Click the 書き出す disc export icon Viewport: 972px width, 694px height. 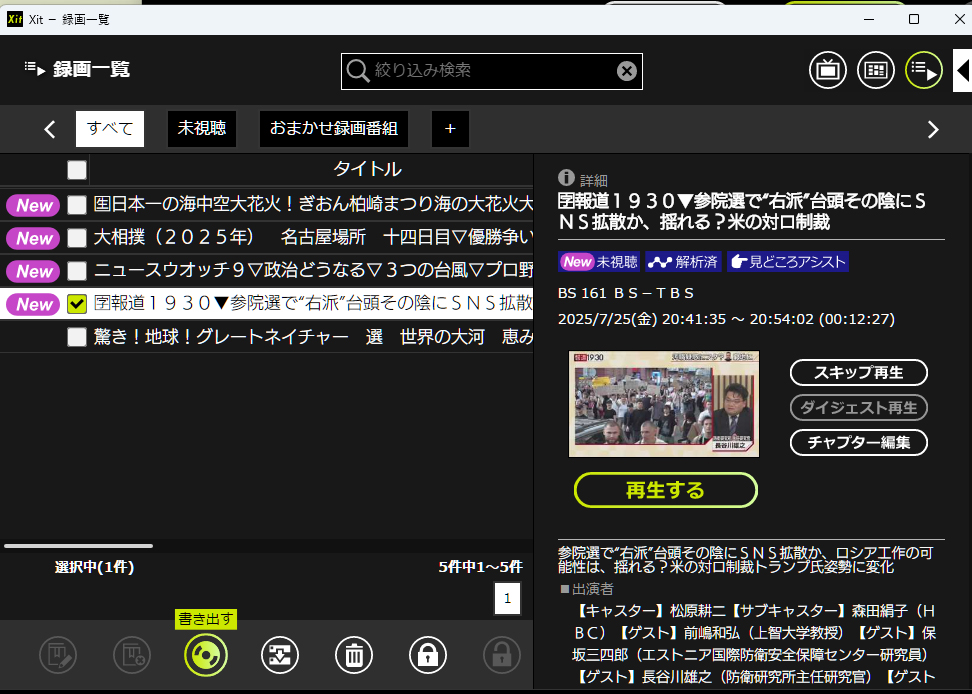pyautogui.click(x=206, y=655)
